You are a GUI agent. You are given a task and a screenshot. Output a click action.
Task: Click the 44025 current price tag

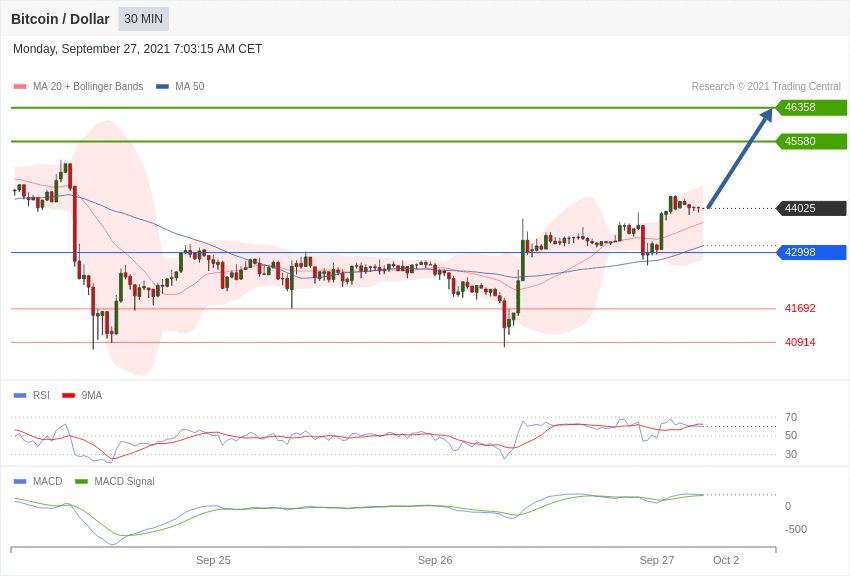pyautogui.click(x=811, y=208)
